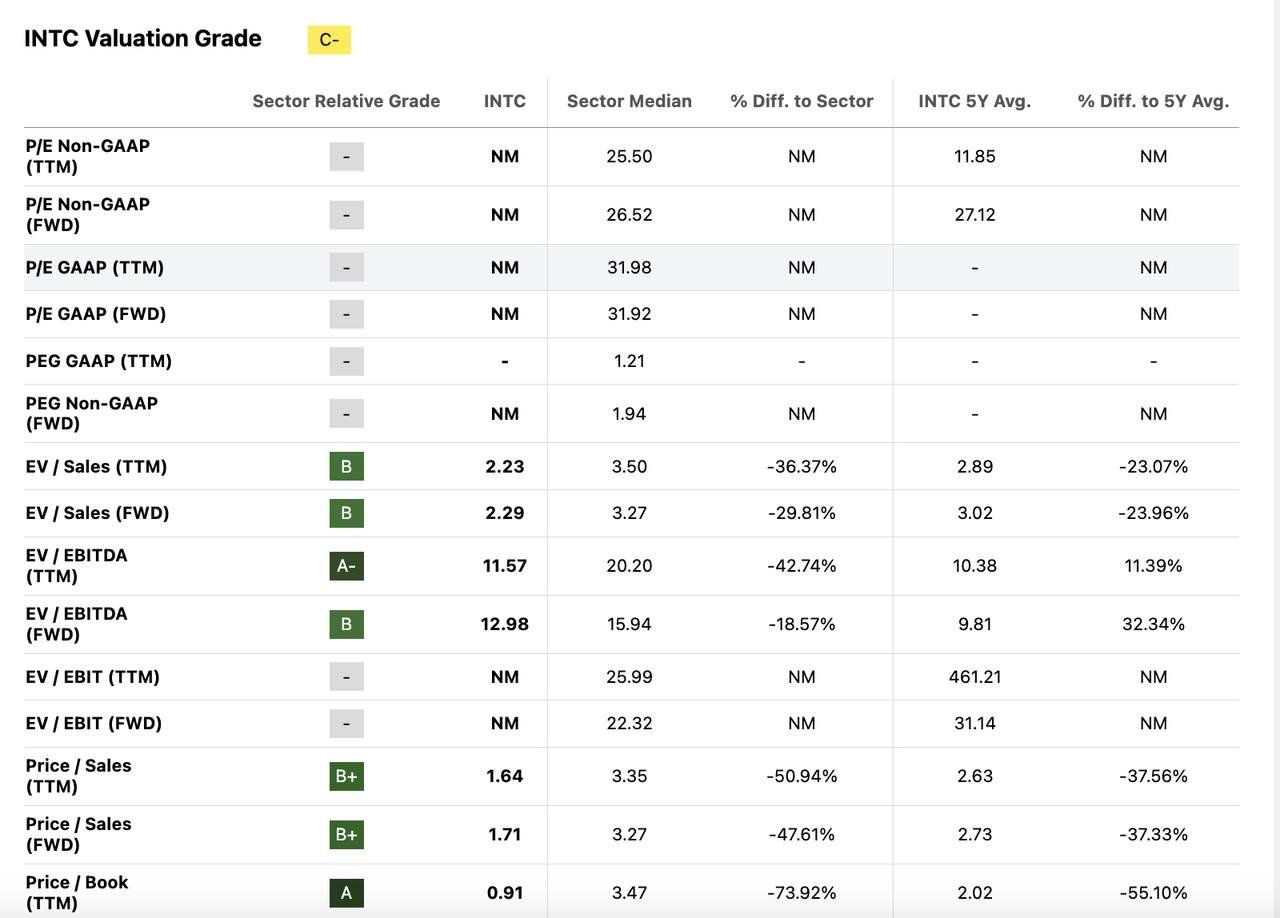This screenshot has width=1280, height=918.
Task: Open the Price / Book (TTM) metric
Action: tap(77, 893)
